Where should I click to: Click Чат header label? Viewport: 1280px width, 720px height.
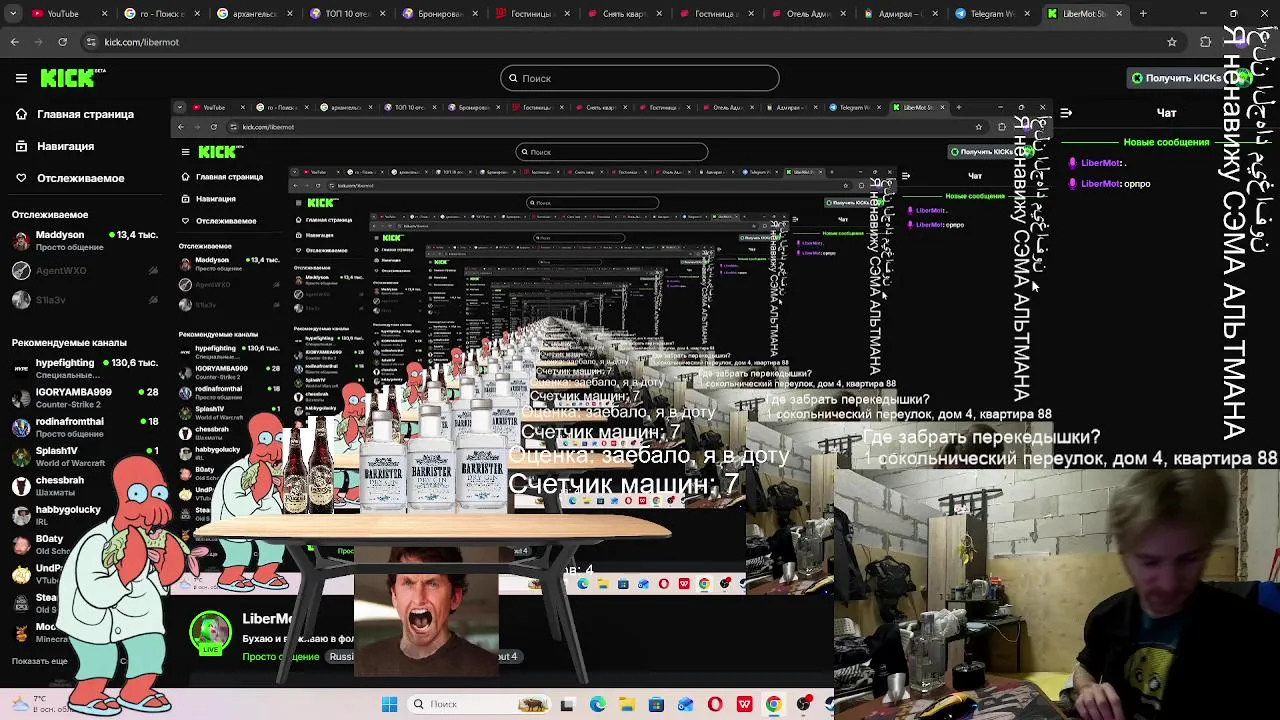(x=1166, y=113)
